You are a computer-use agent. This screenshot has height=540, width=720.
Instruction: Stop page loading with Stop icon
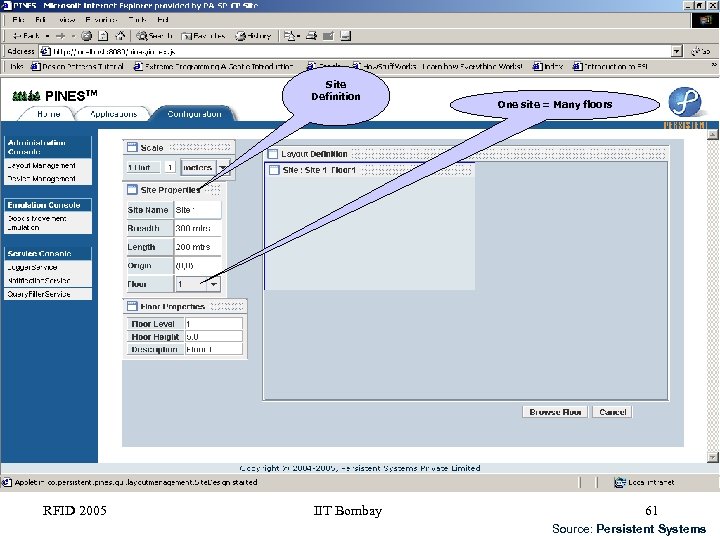pyautogui.click(x=86, y=35)
